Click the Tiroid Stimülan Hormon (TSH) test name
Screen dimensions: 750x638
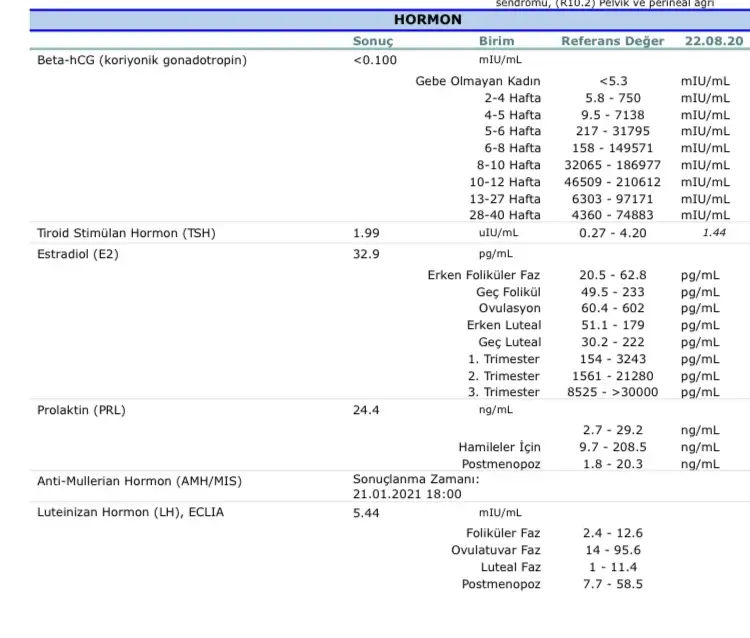point(126,233)
